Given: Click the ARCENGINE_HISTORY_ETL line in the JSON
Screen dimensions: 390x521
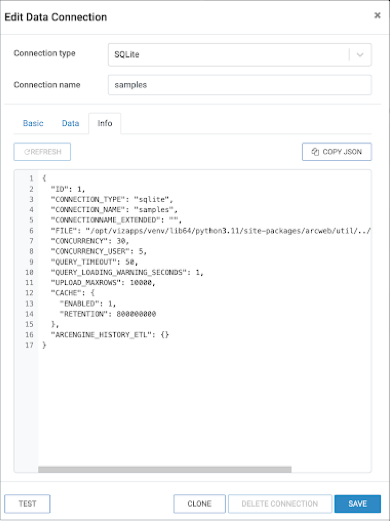Looking at the screenshot, I should pos(110,335).
